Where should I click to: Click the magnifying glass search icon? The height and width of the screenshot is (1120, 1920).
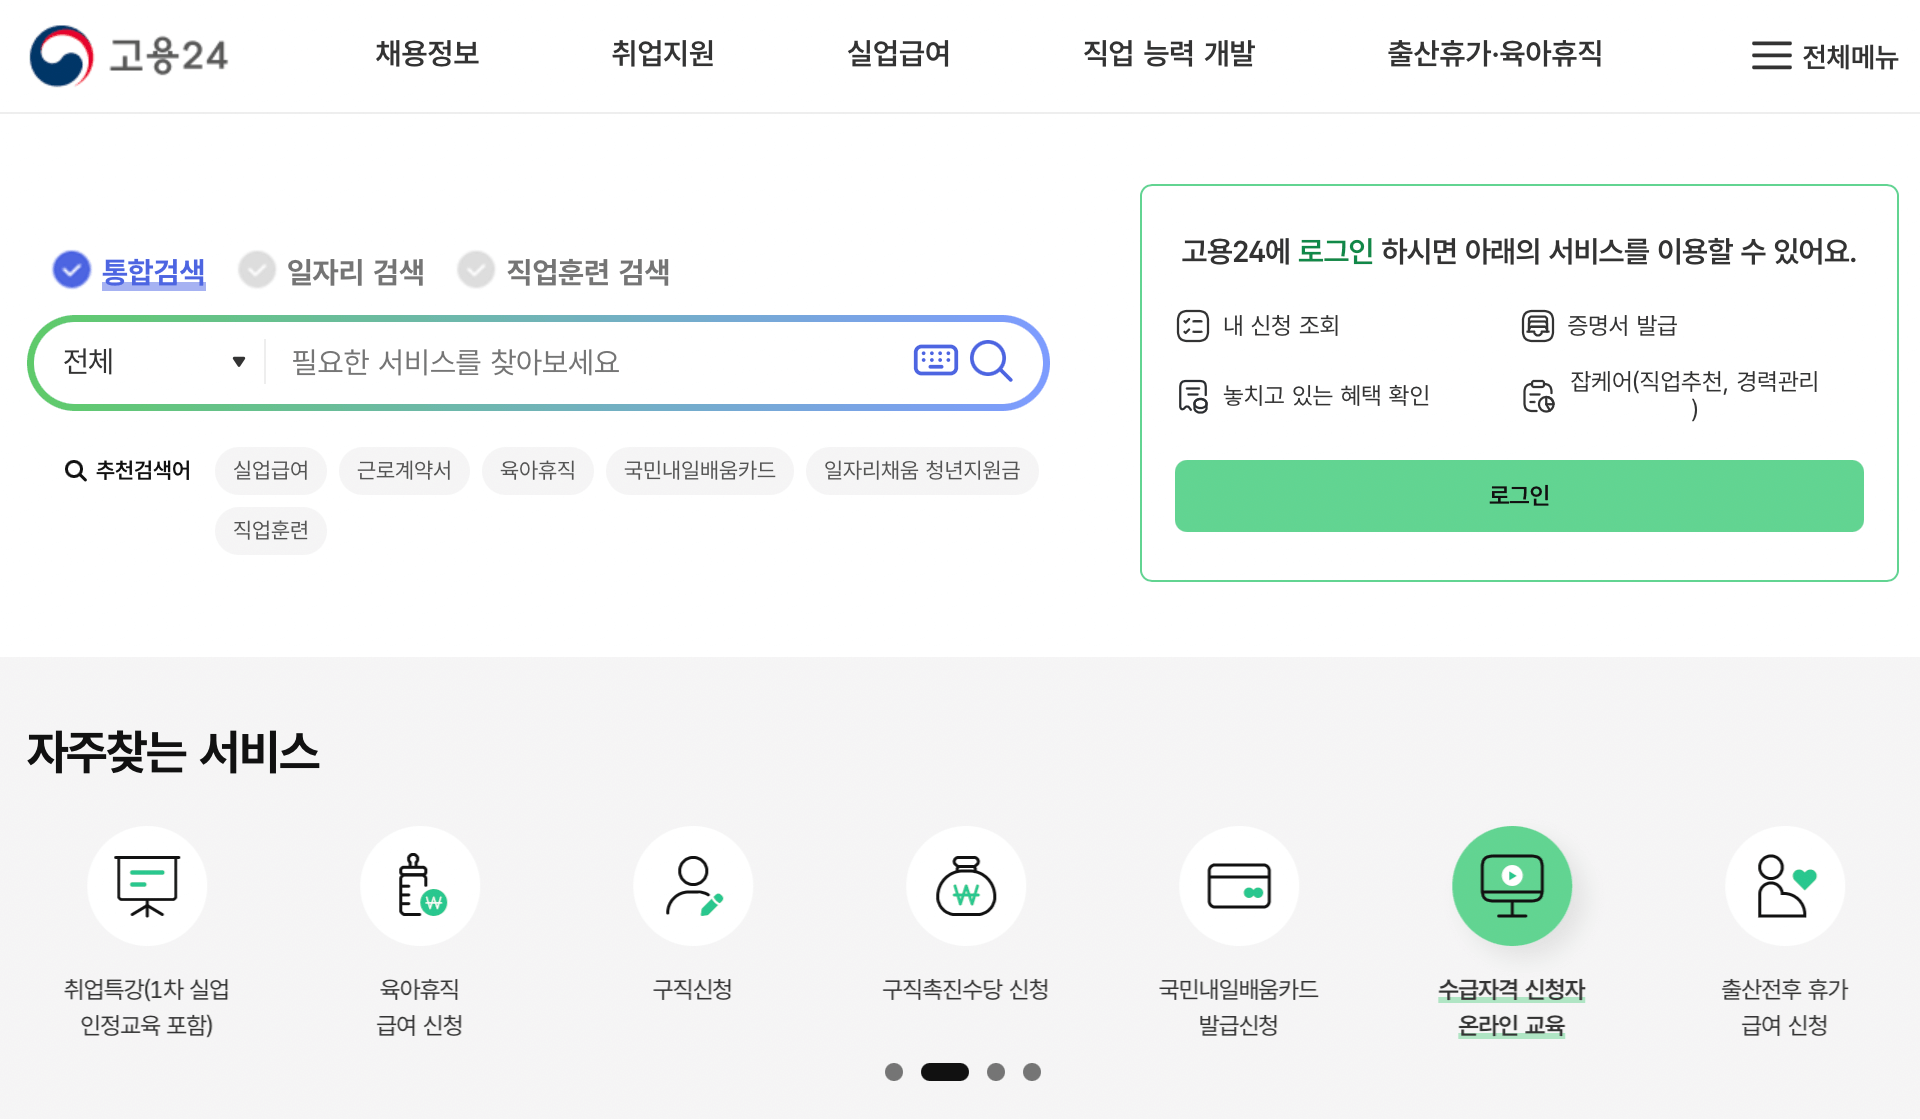[991, 361]
